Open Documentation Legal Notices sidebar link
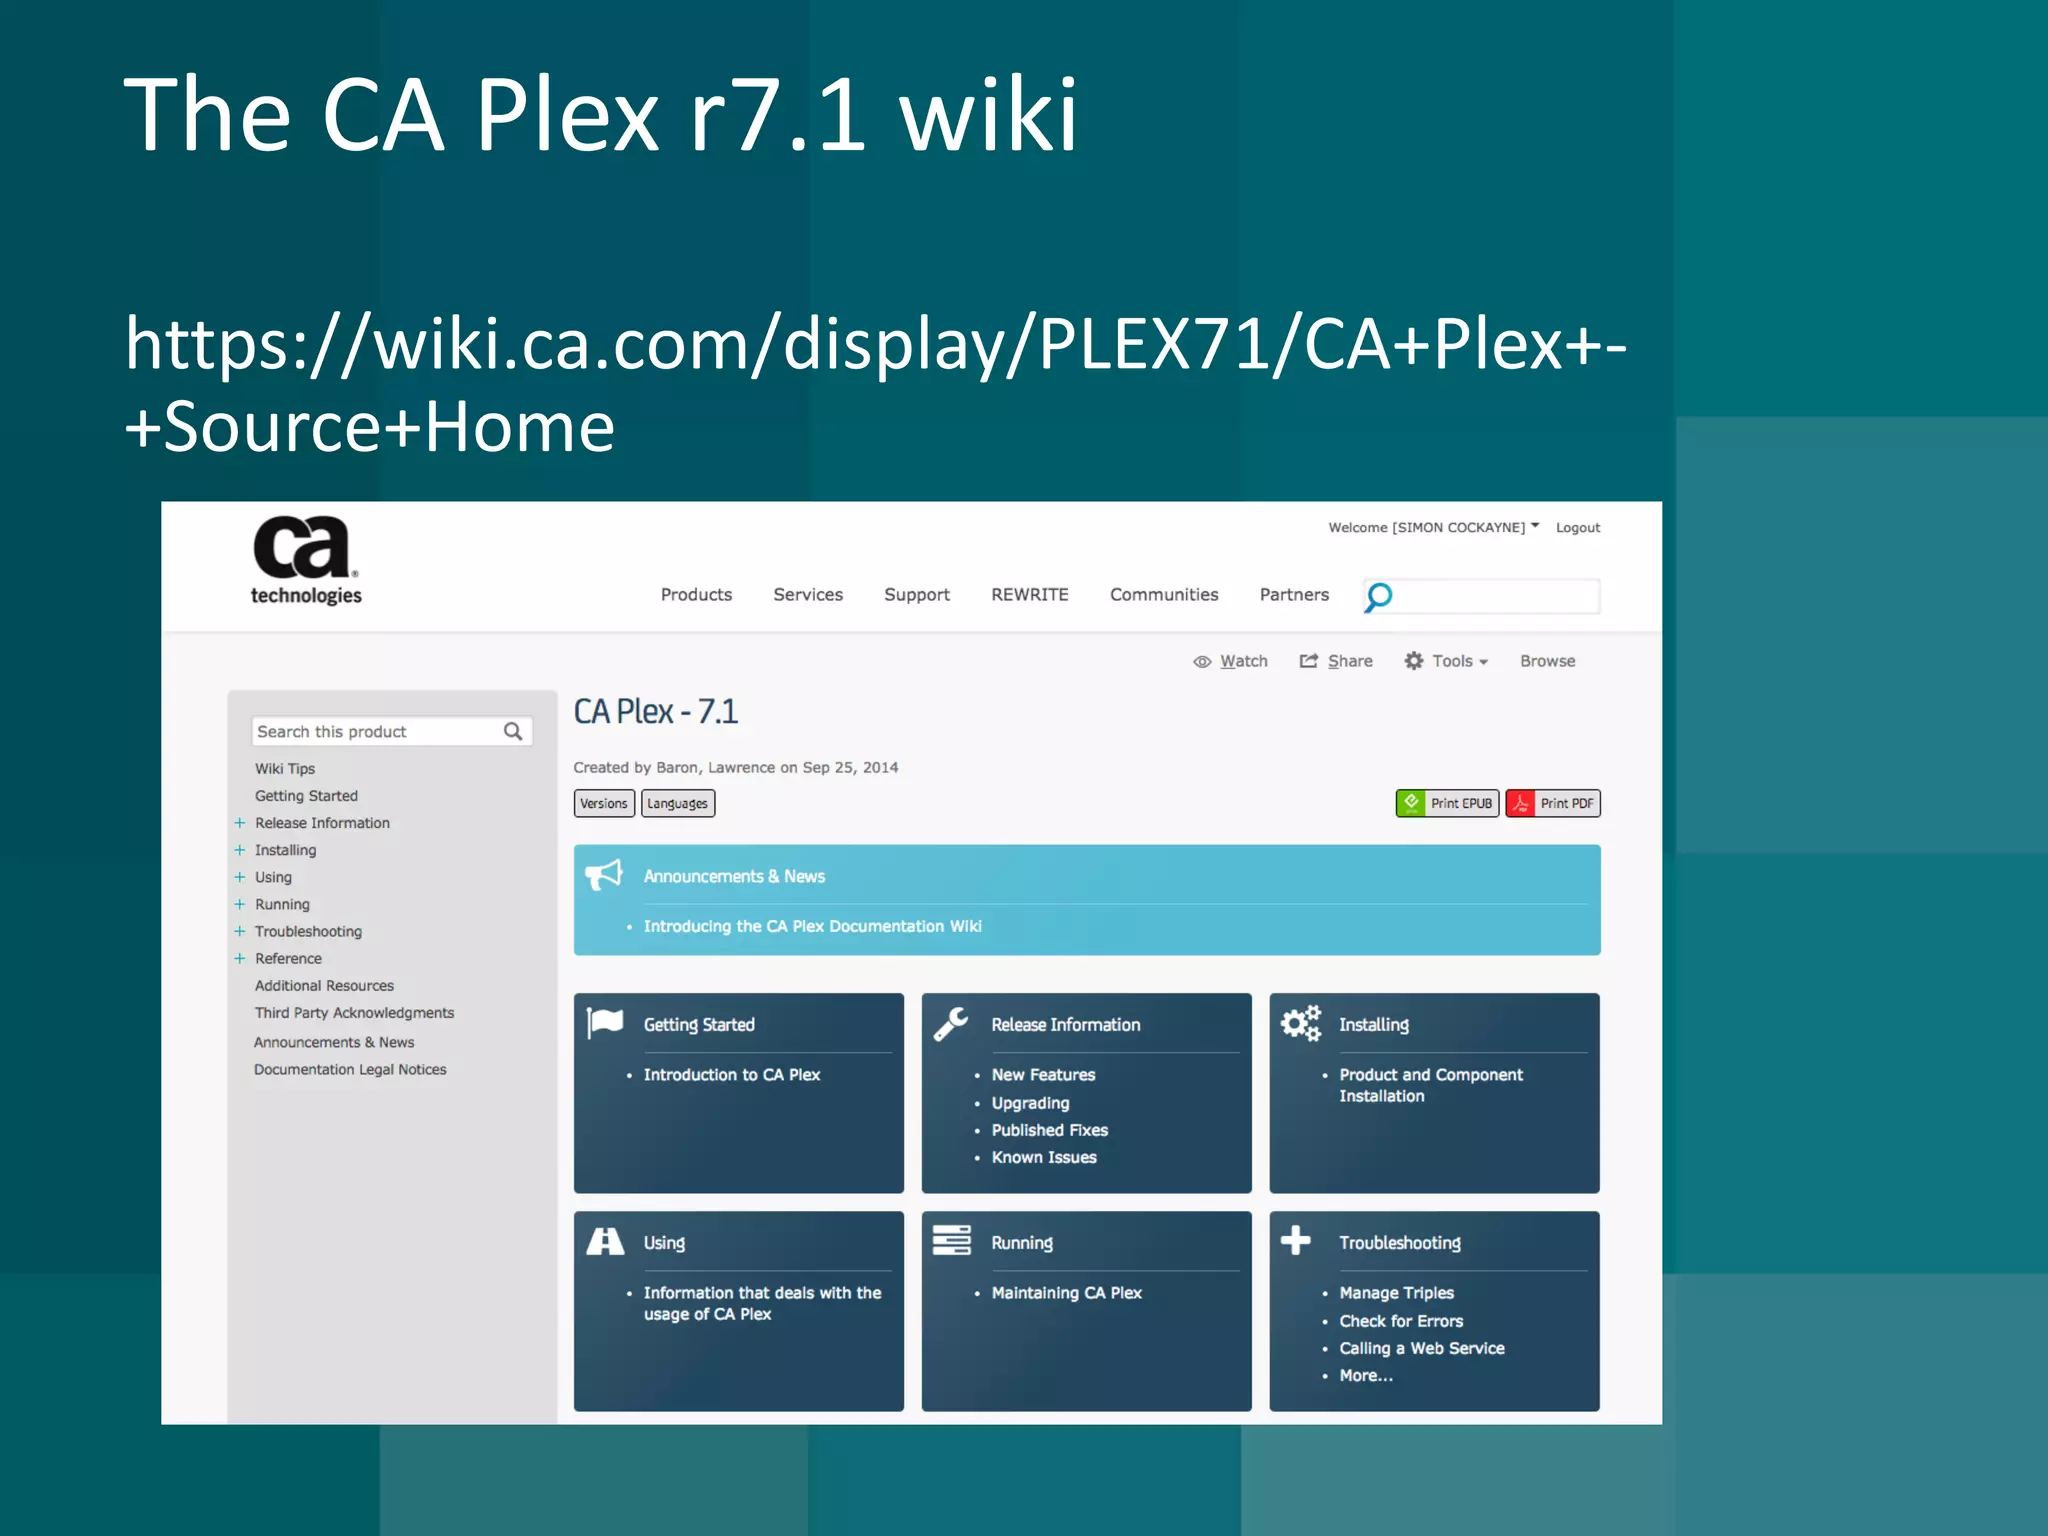Viewport: 2048px width, 1536px height. coord(350,1069)
